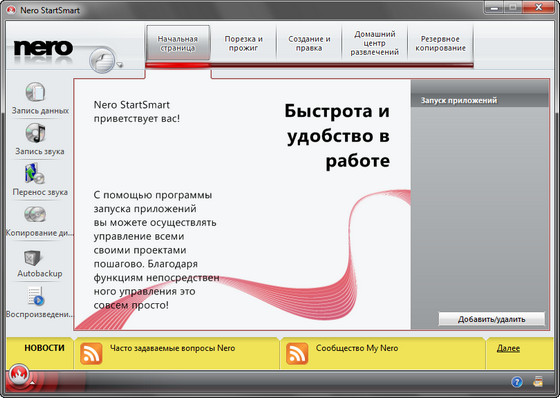Viewport: 560px width, 398px height.
Task: Click the Часто задаваемые вопросы Nero news item
Action: pyautogui.click(x=172, y=348)
